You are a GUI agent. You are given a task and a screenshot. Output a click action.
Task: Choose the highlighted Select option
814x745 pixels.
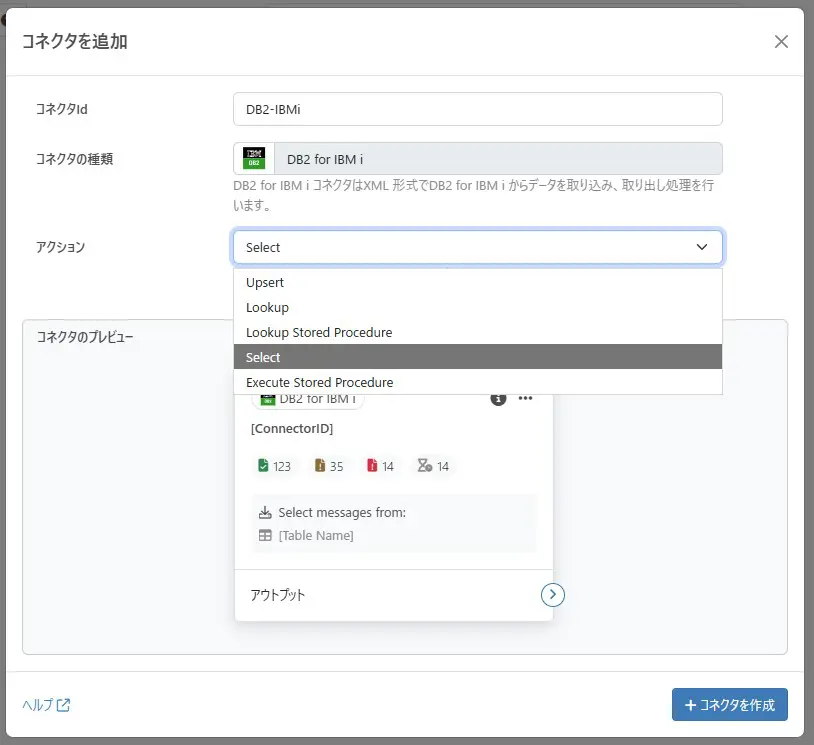pos(478,357)
